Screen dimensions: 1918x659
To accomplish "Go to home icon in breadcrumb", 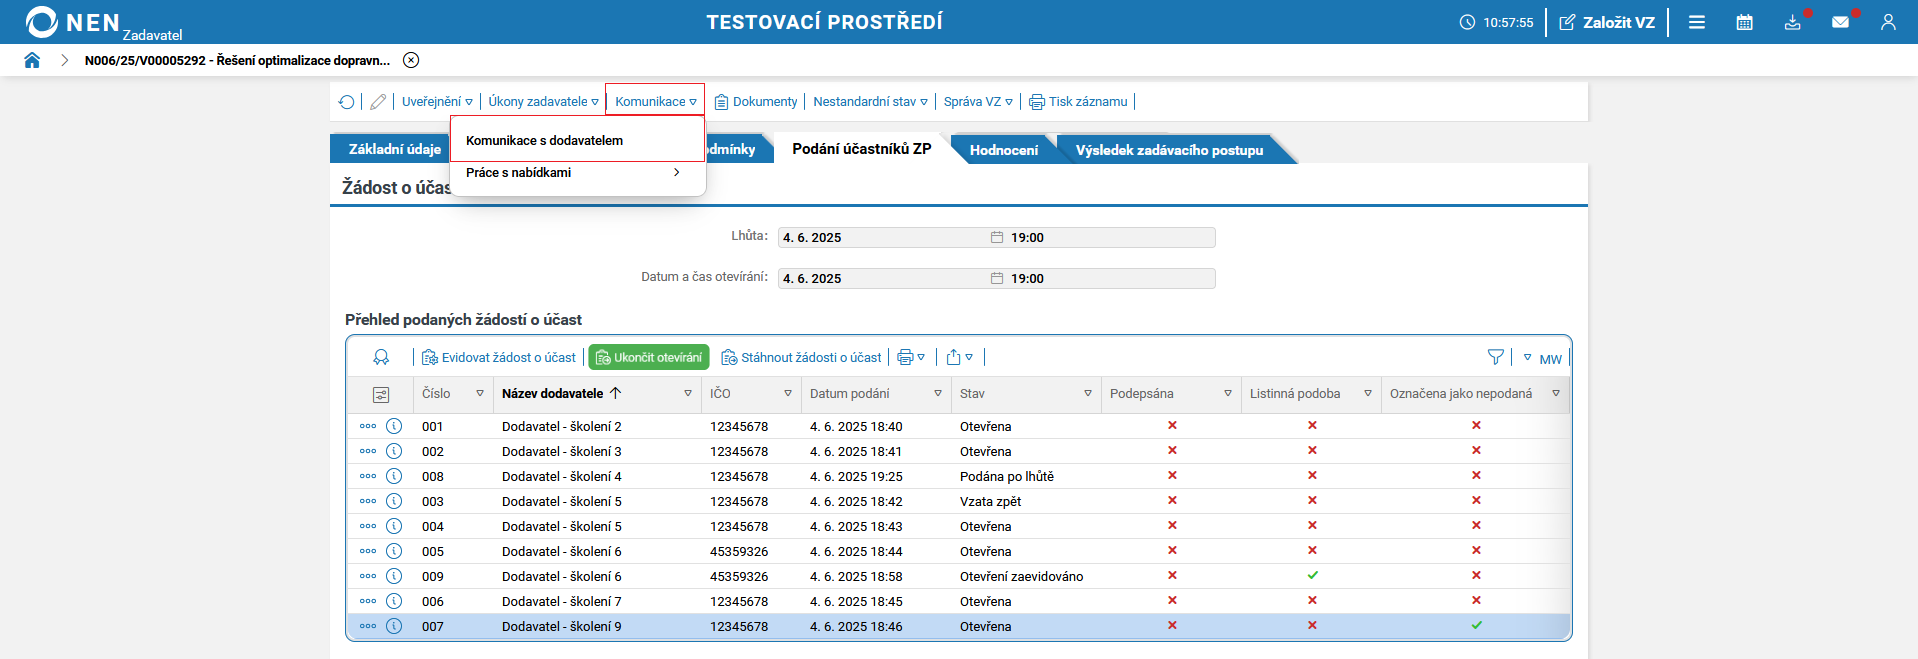I will (x=32, y=60).
